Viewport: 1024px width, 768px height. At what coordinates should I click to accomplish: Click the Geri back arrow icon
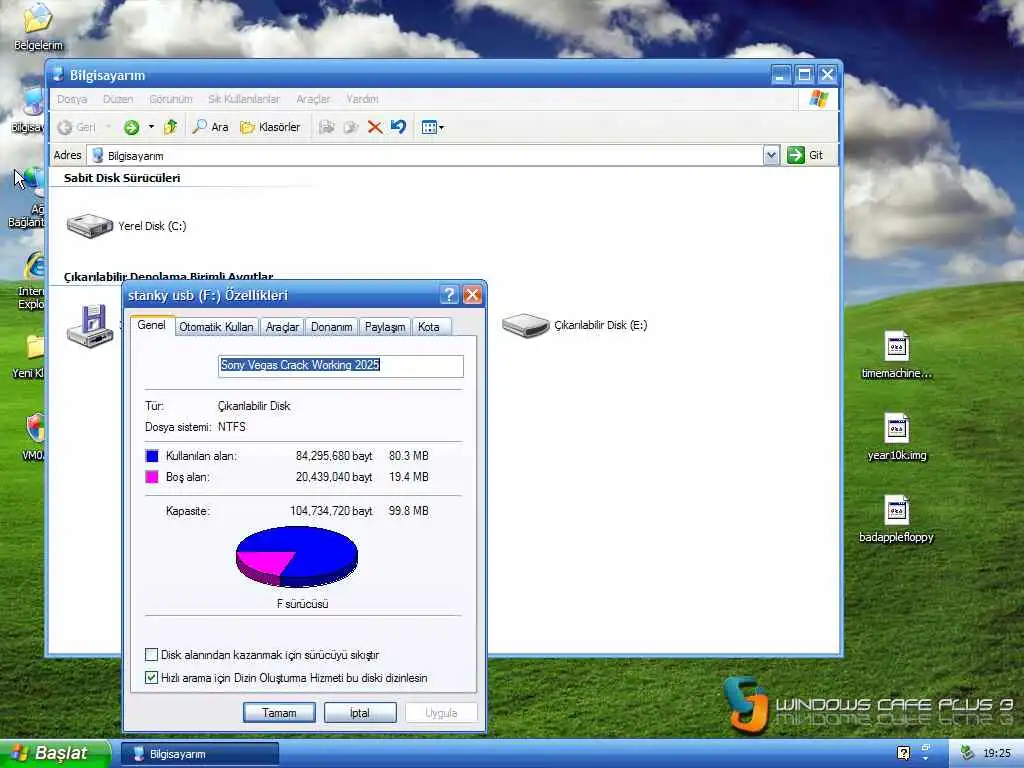click(65, 127)
